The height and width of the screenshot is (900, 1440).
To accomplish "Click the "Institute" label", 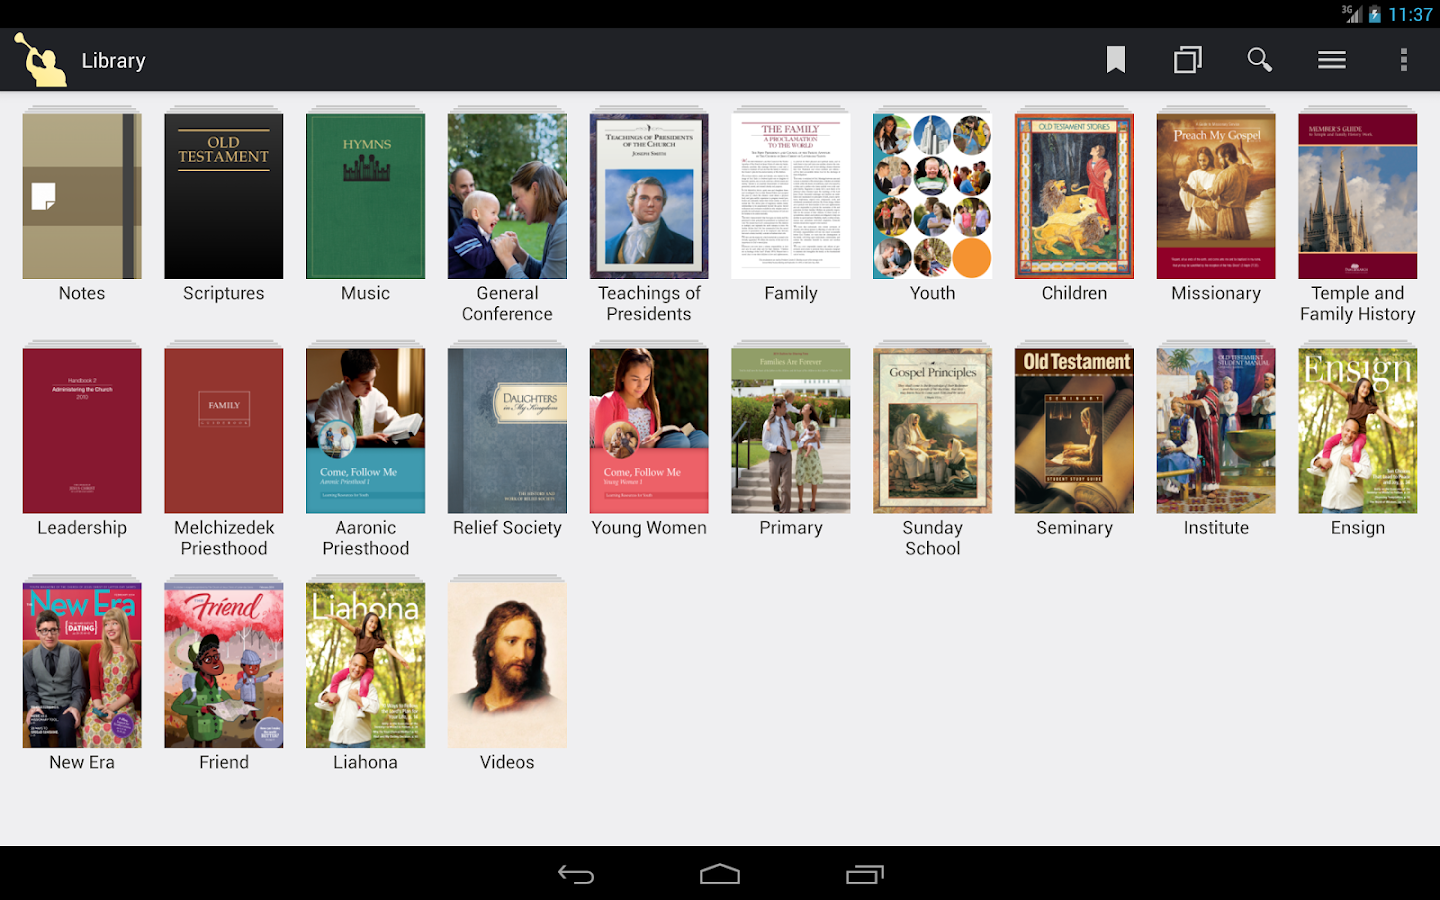I will click(1216, 528).
